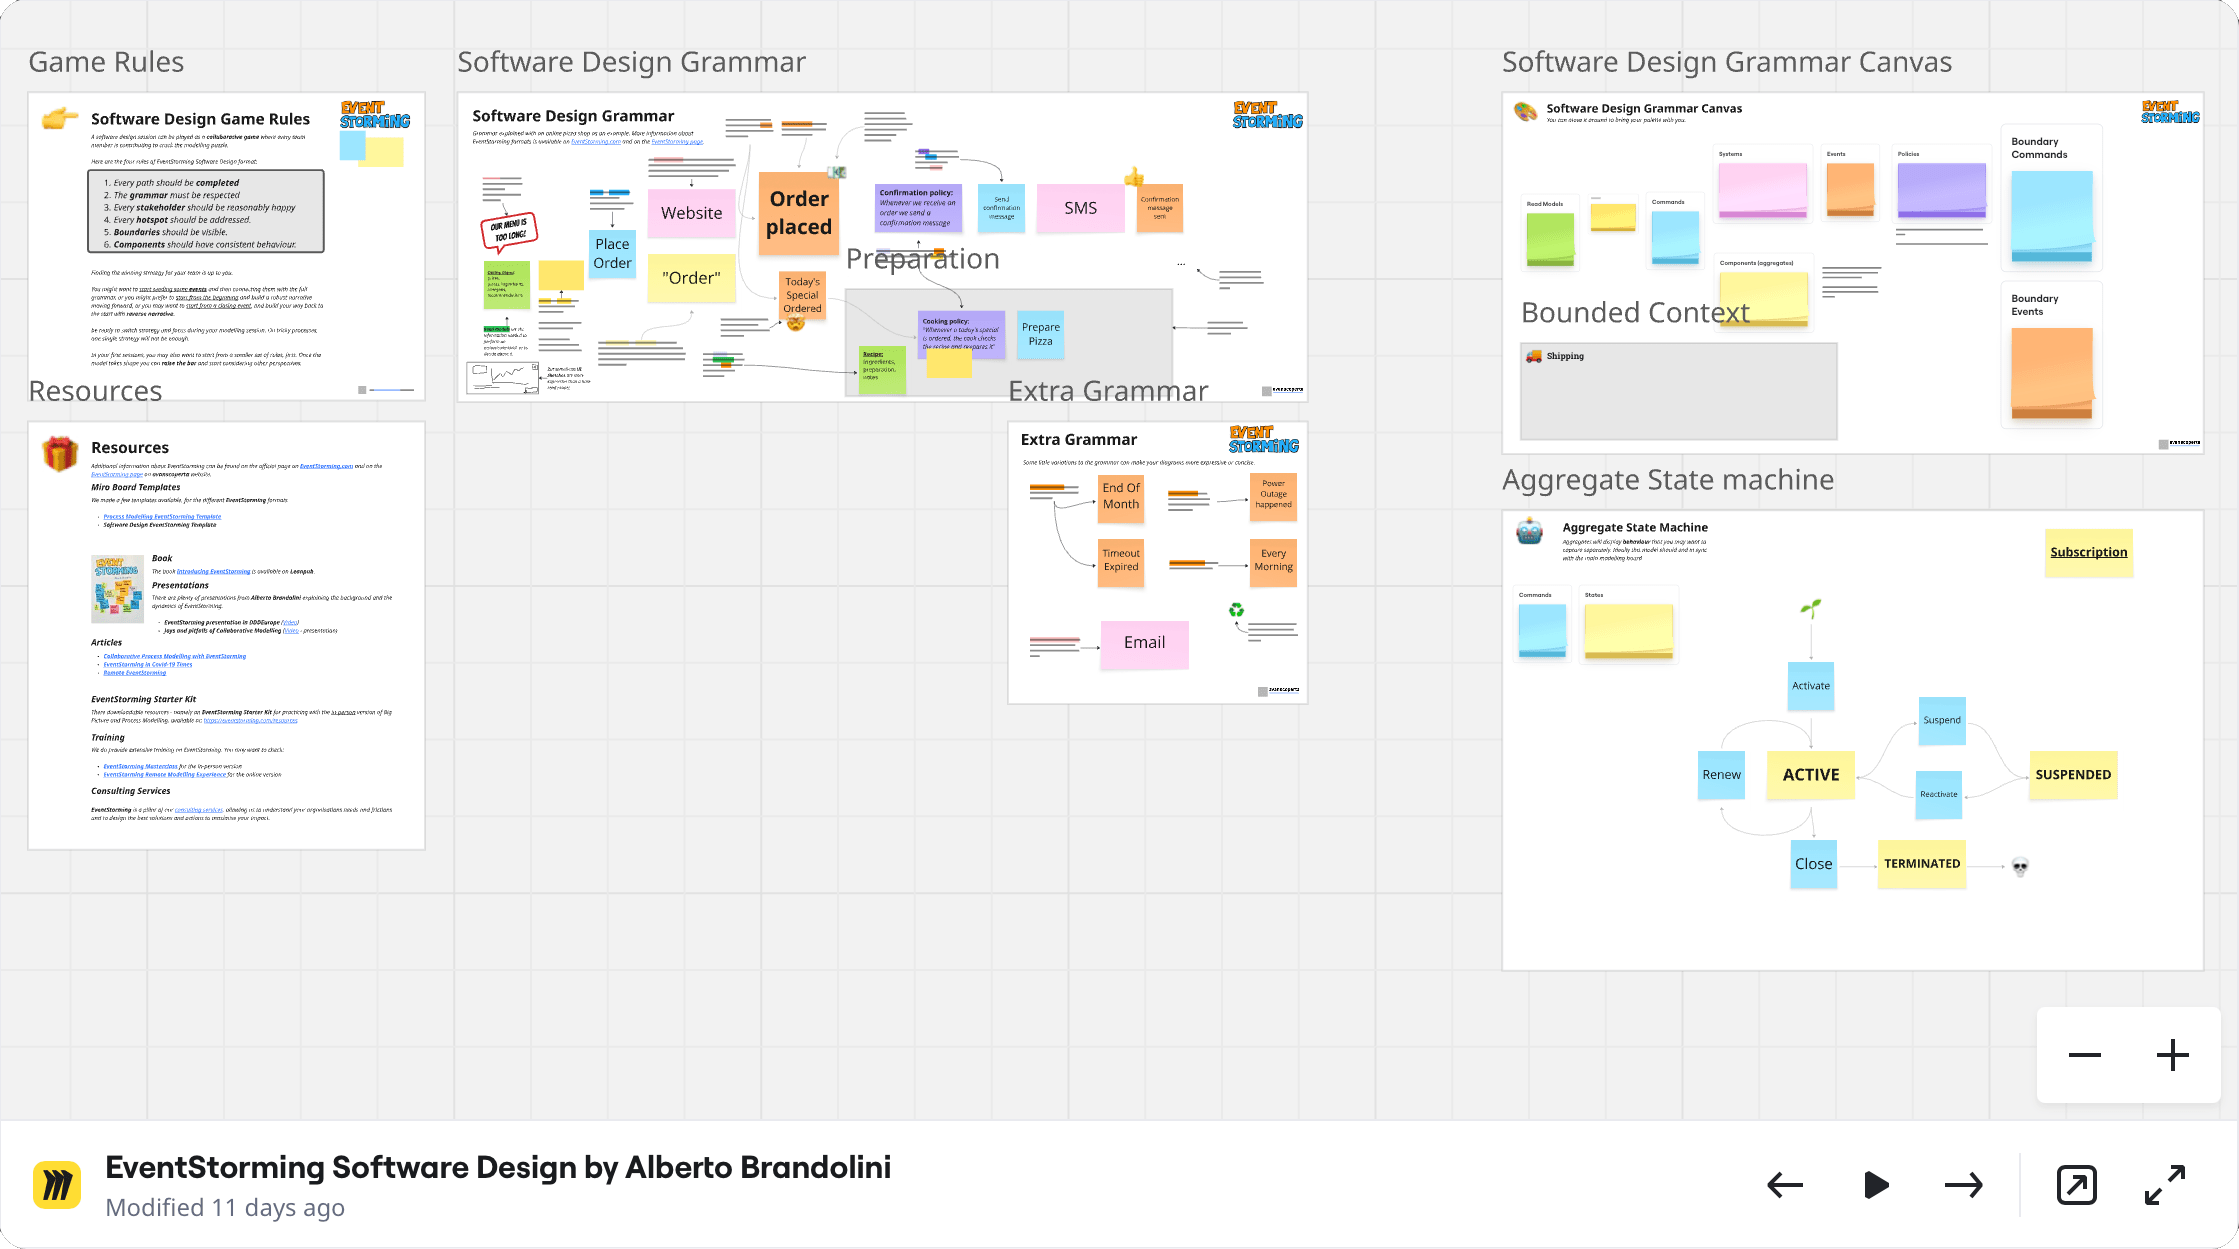
Task: Start presentation with the play button
Action: point(1876,1186)
